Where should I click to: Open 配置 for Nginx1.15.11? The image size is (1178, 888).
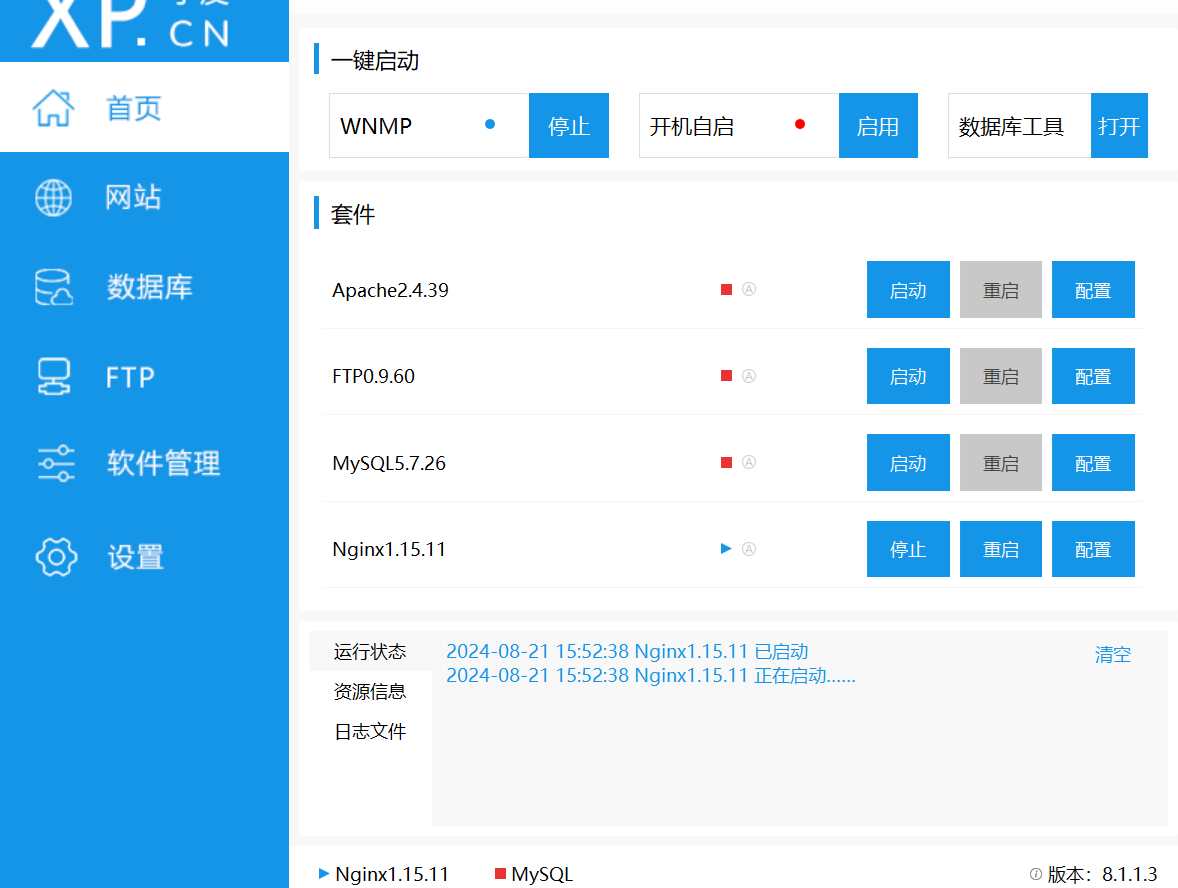tap(1093, 549)
